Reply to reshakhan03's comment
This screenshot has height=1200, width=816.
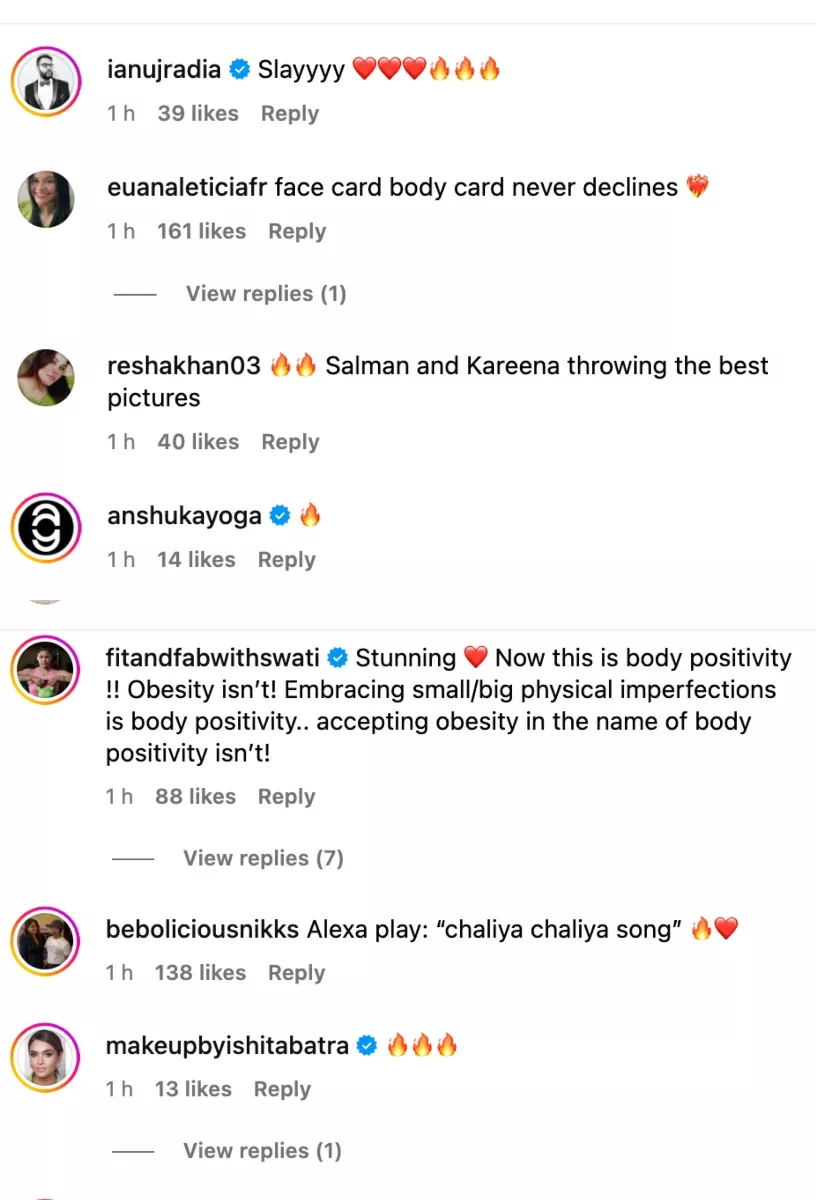pyautogui.click(x=290, y=442)
